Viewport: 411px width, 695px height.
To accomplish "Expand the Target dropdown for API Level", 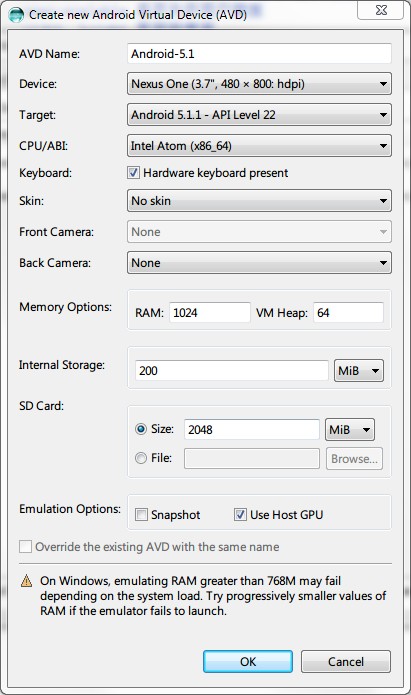I will click(x=259, y=115).
